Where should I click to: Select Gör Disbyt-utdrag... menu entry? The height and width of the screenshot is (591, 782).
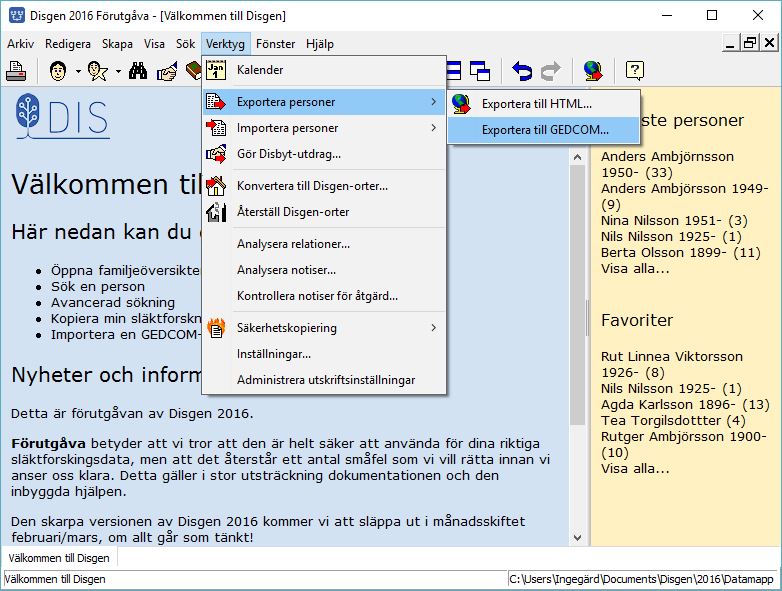click(324, 154)
